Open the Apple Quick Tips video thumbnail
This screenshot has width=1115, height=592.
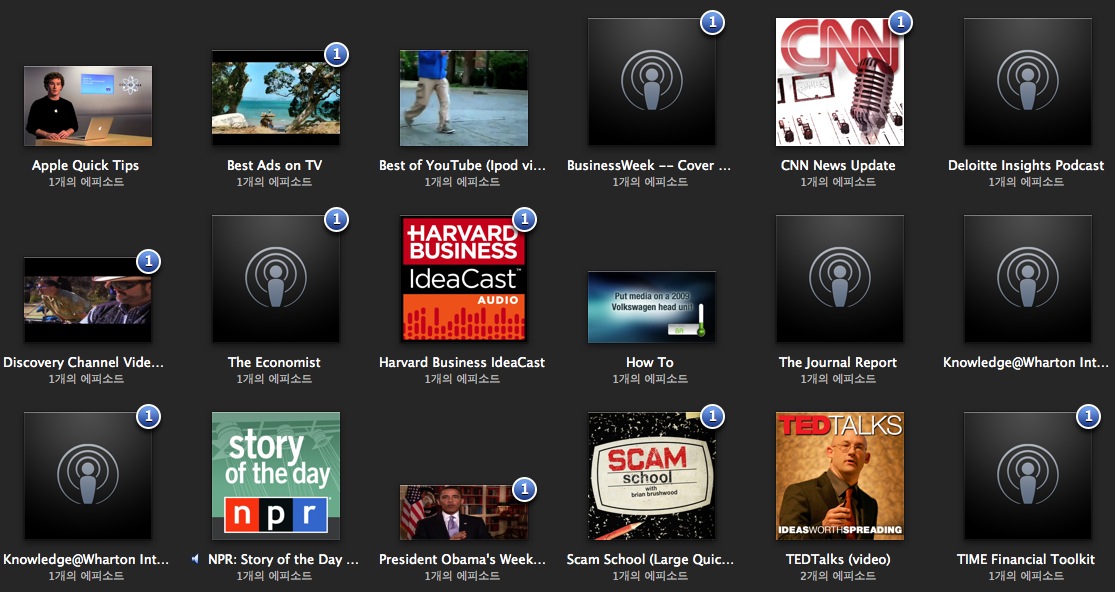click(x=87, y=106)
